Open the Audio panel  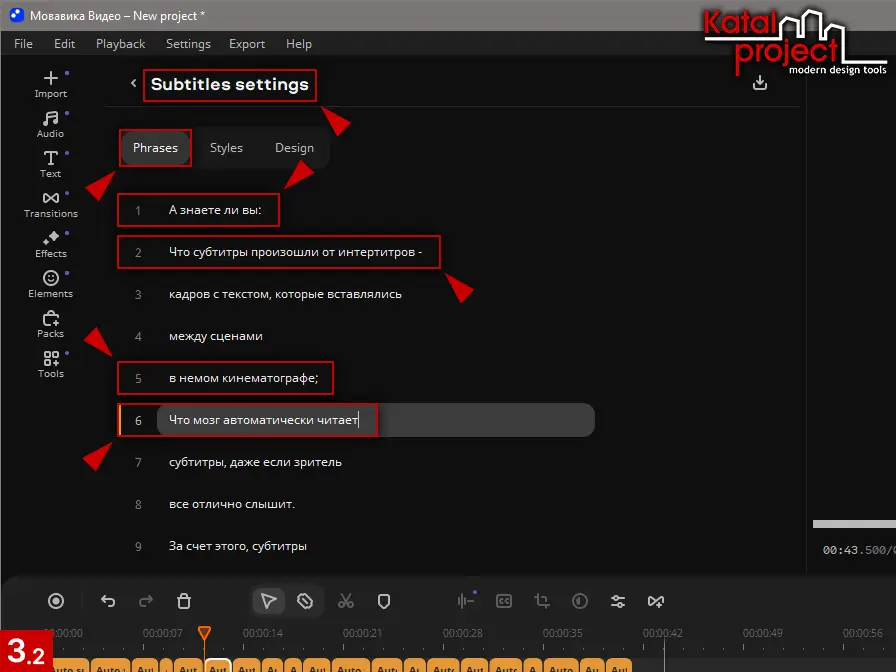coord(50,123)
